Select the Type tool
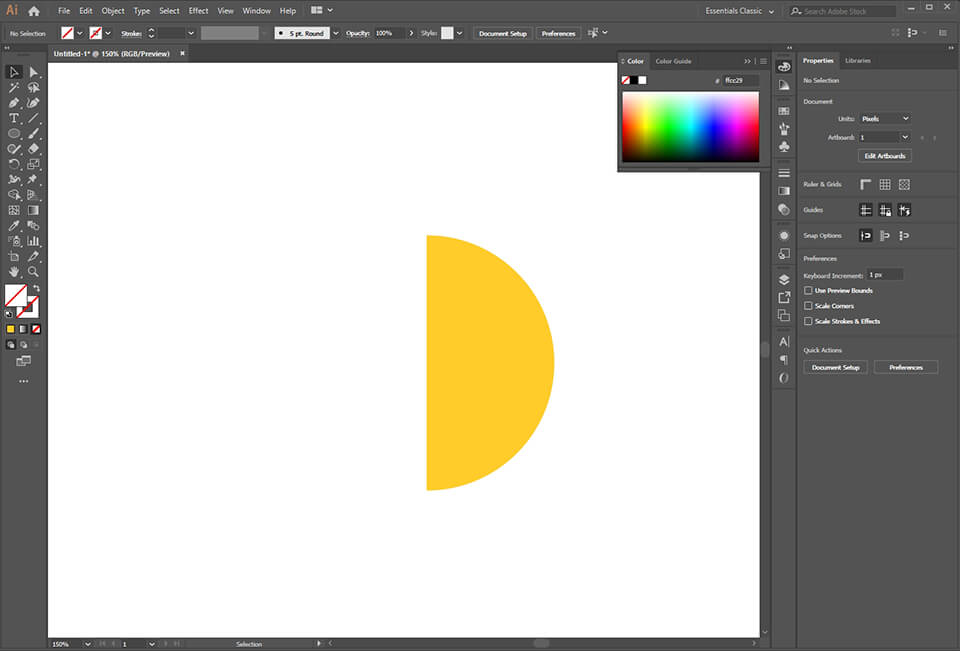The image size is (960, 651). point(14,118)
